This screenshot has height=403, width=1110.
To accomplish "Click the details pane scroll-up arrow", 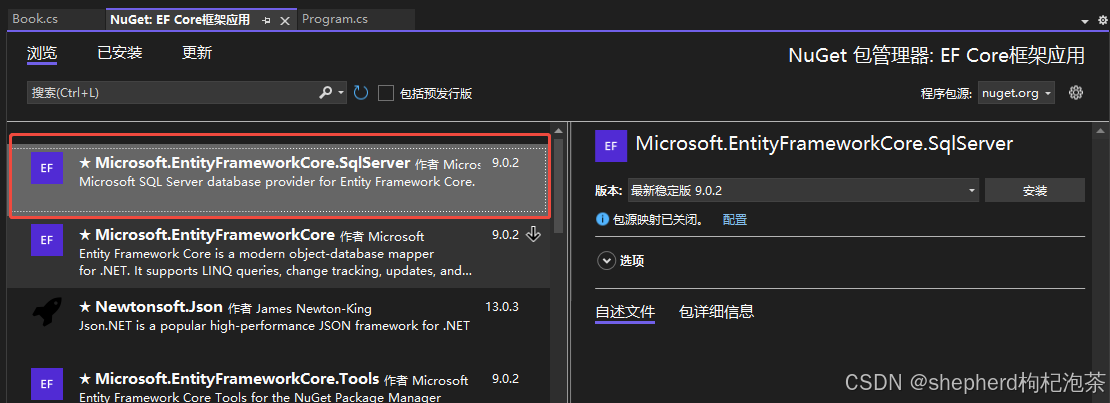I will 1099,131.
